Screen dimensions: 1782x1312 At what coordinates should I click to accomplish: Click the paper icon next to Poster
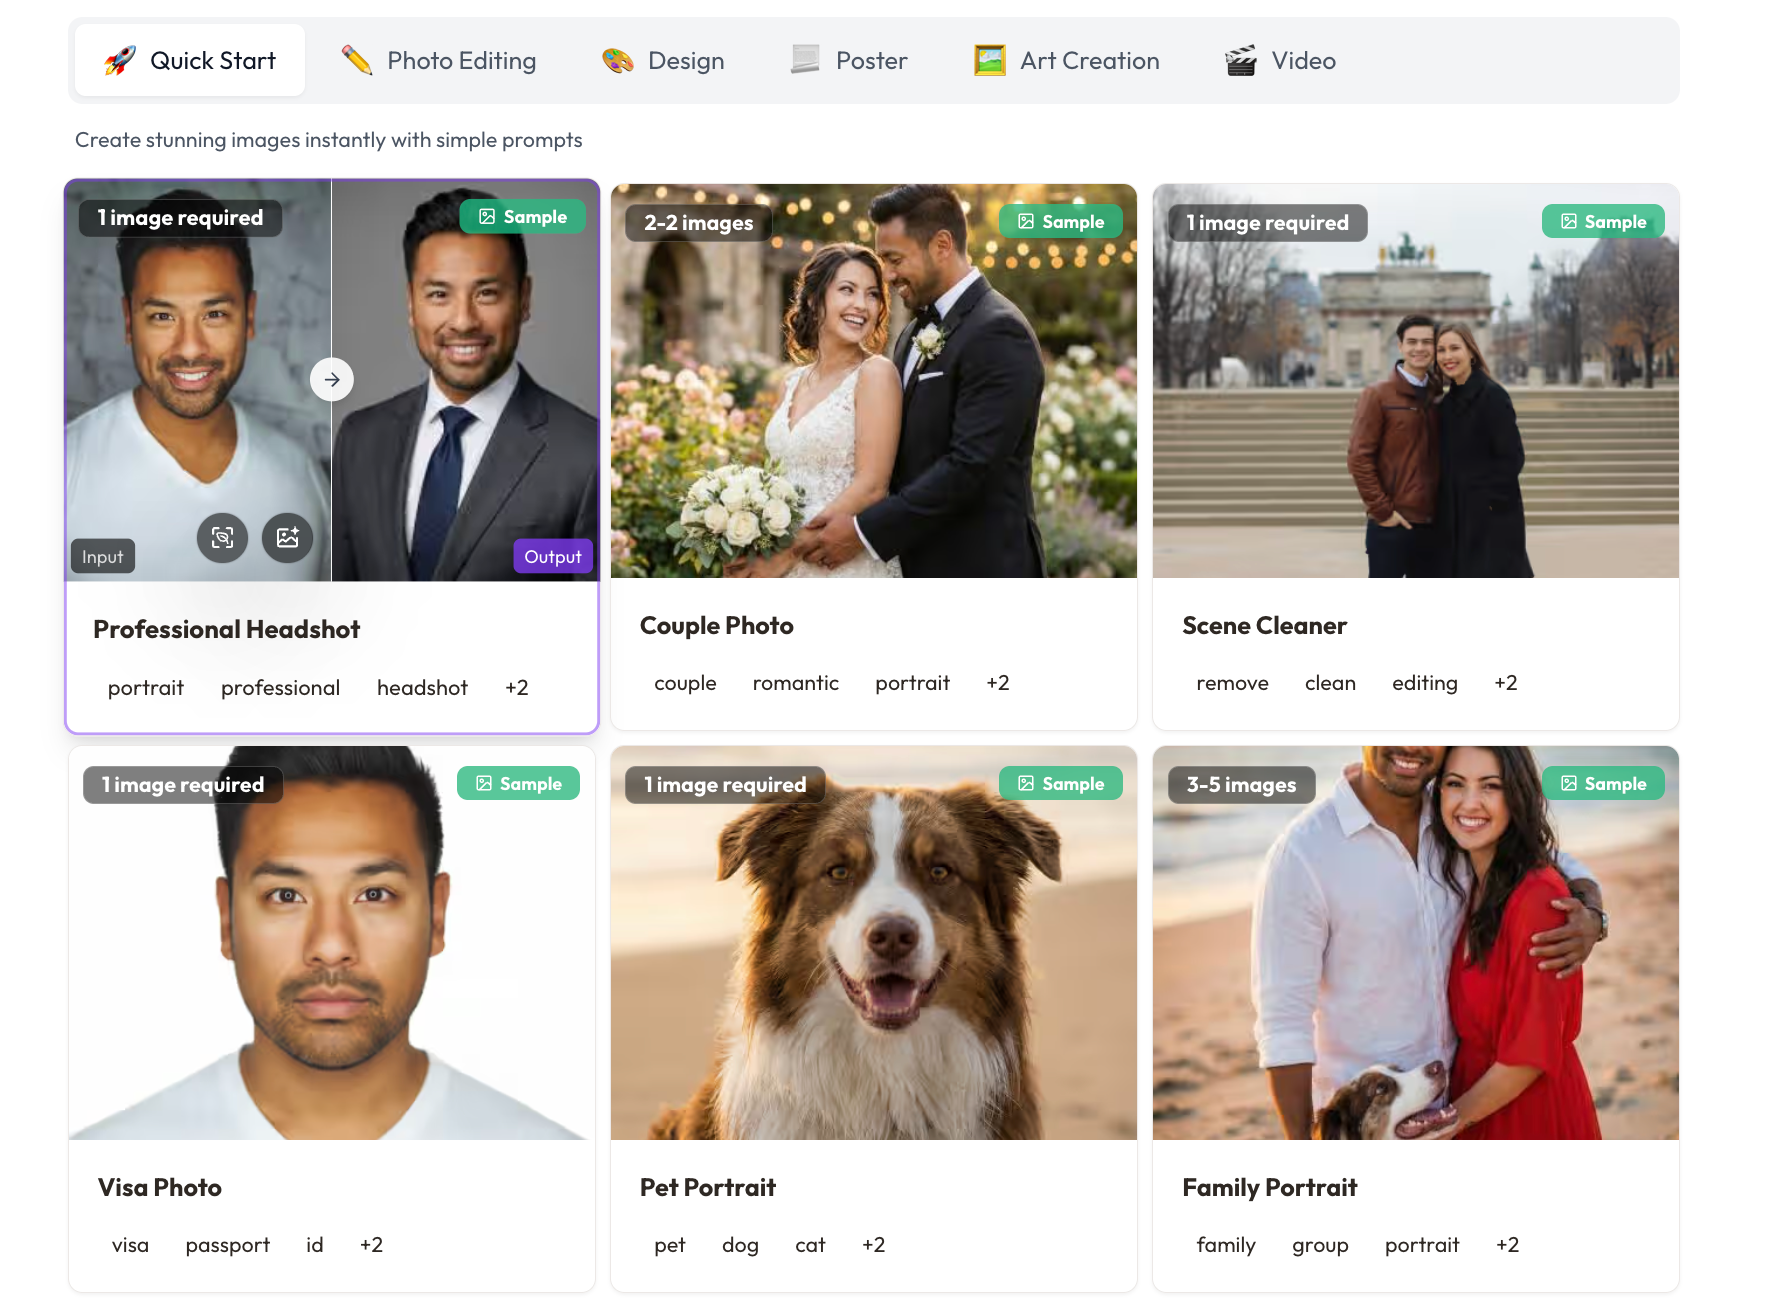coord(802,59)
